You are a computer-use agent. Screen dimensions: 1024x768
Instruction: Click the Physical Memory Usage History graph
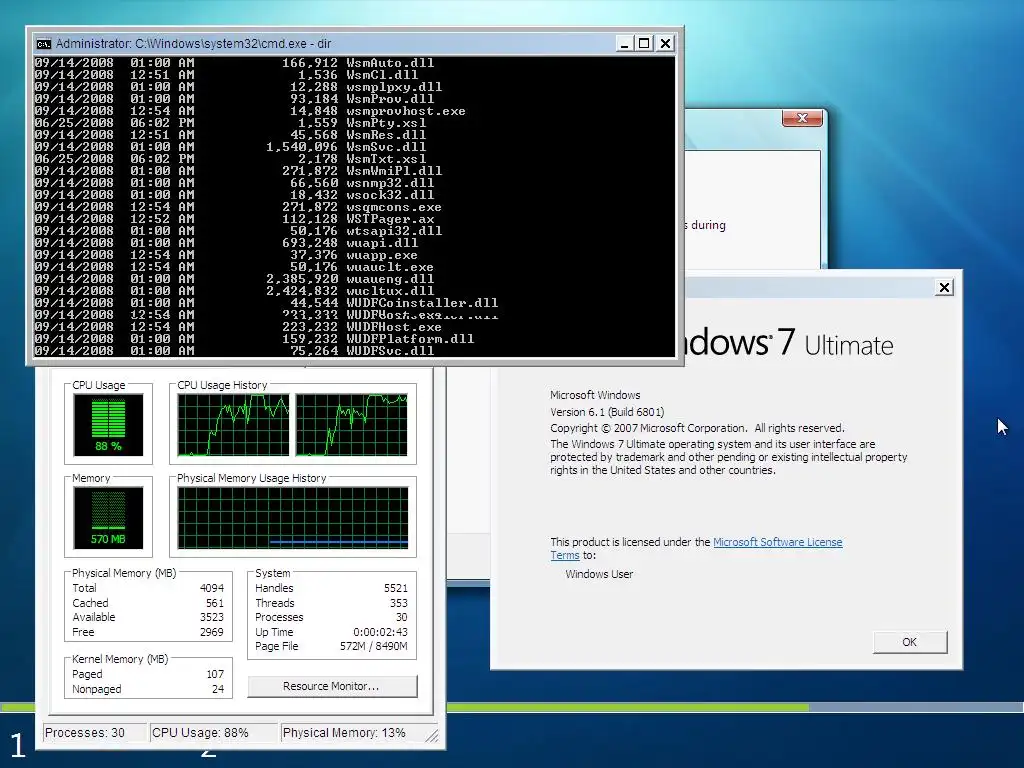[x=293, y=517]
